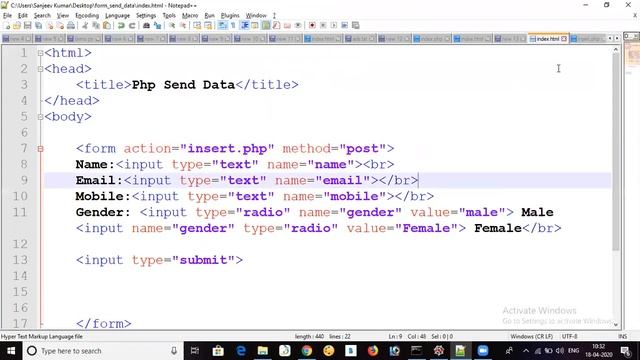Click the Save All toolbar icon

(x=38, y=25)
